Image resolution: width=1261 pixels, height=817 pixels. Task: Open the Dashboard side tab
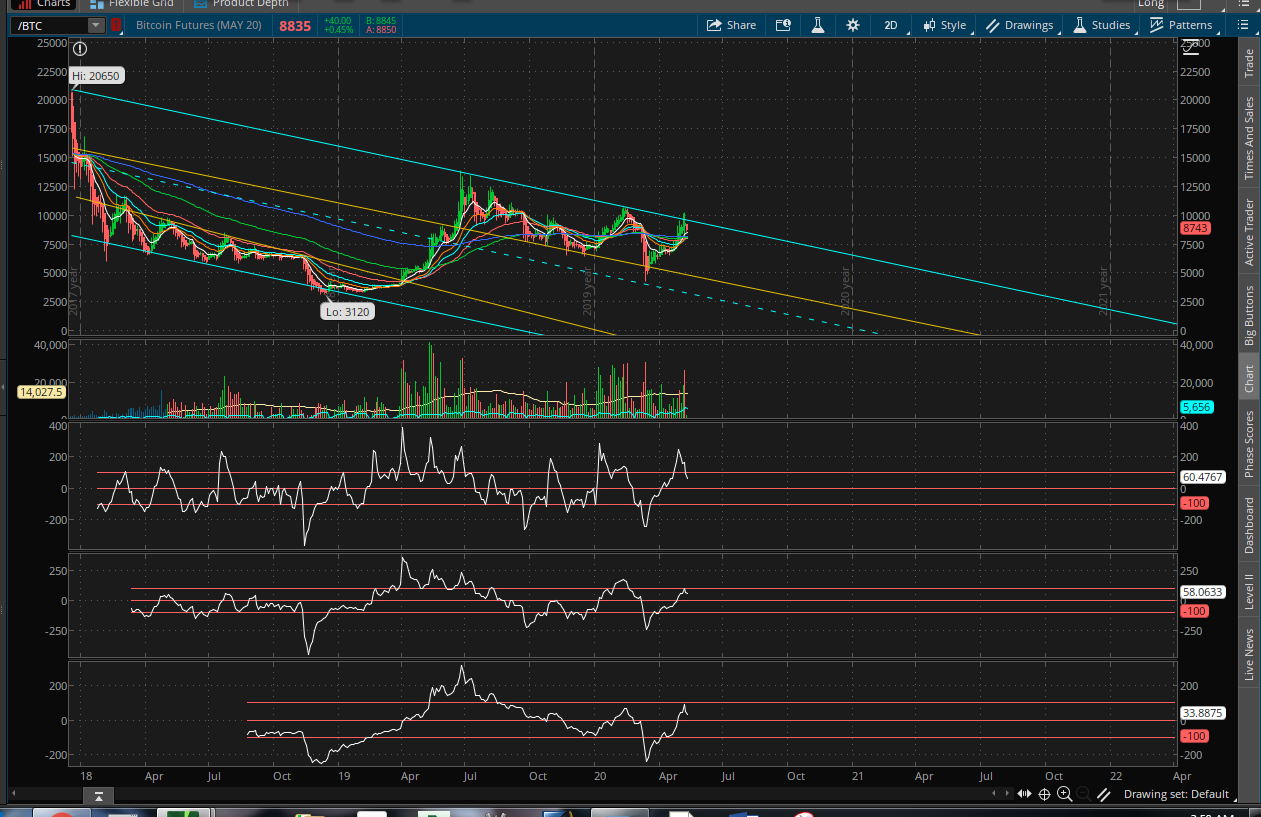1249,525
